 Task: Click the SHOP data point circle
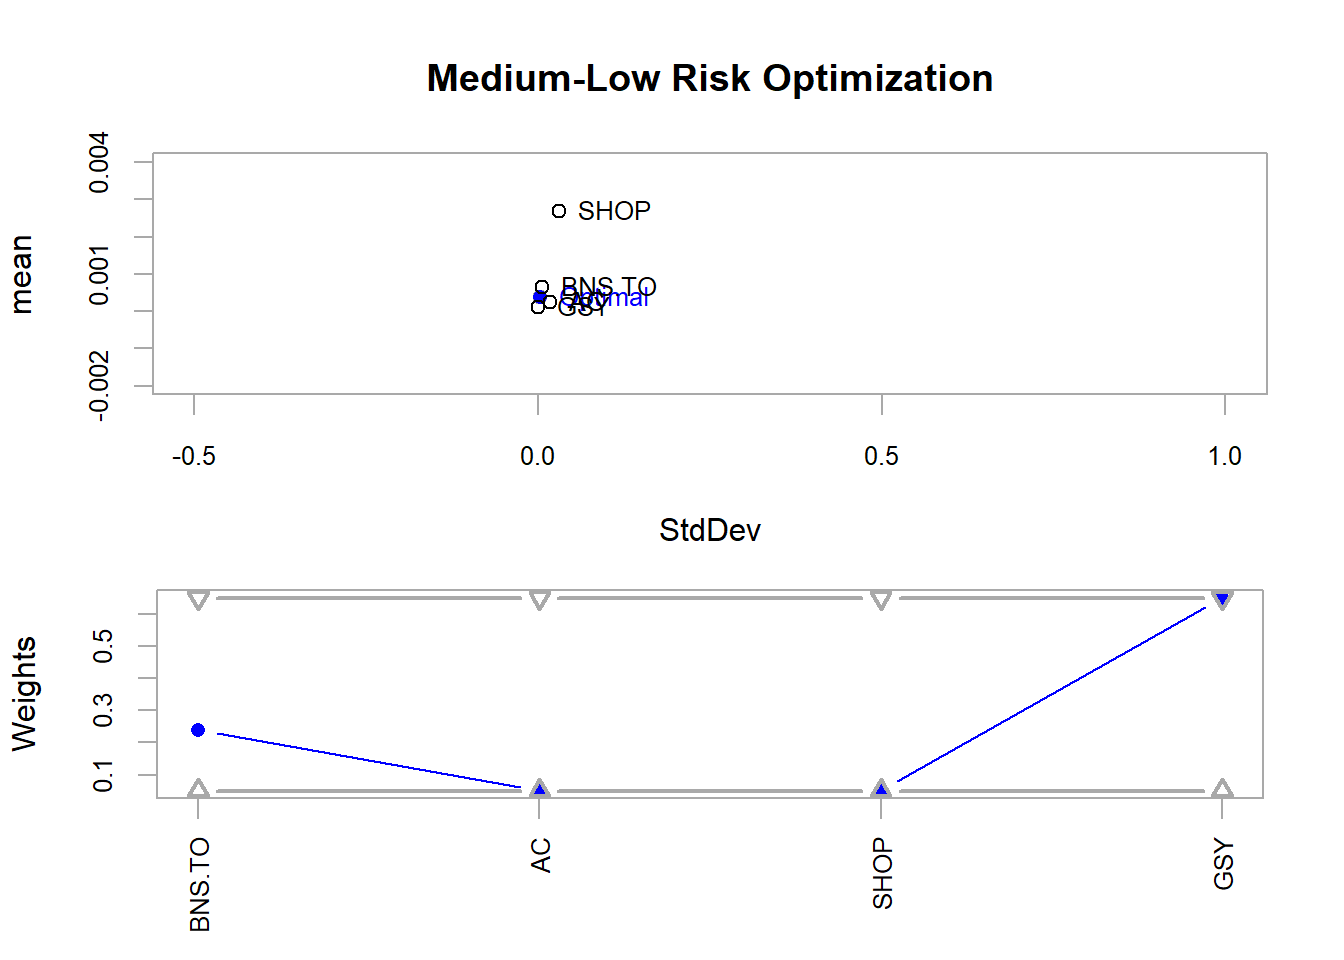[x=559, y=211]
